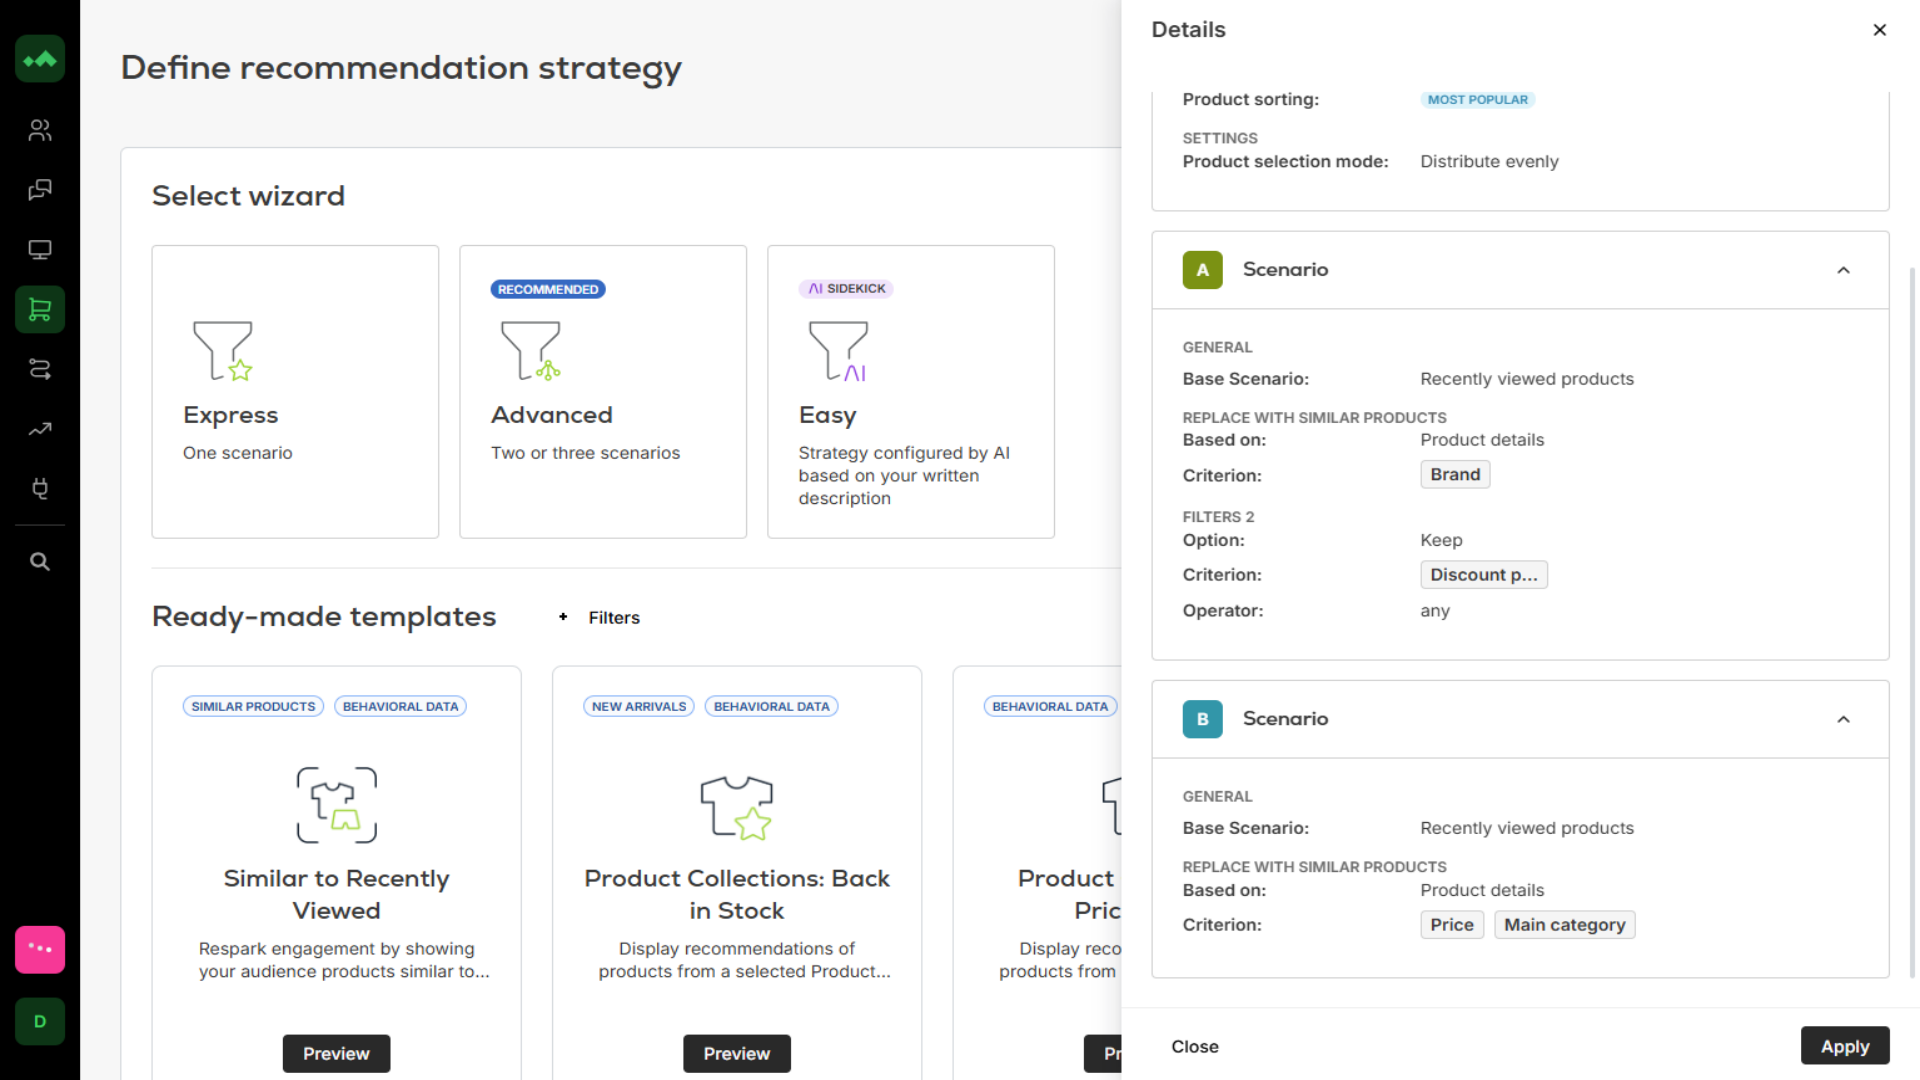
Task: Click the Close button in Details footer
Action: click(x=1195, y=1046)
